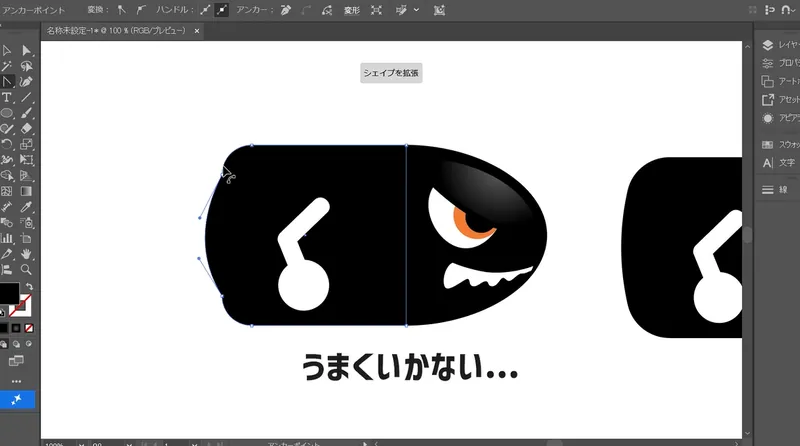800x446 pixels.
Task: Open the Layers panel icon
Action: point(768,45)
